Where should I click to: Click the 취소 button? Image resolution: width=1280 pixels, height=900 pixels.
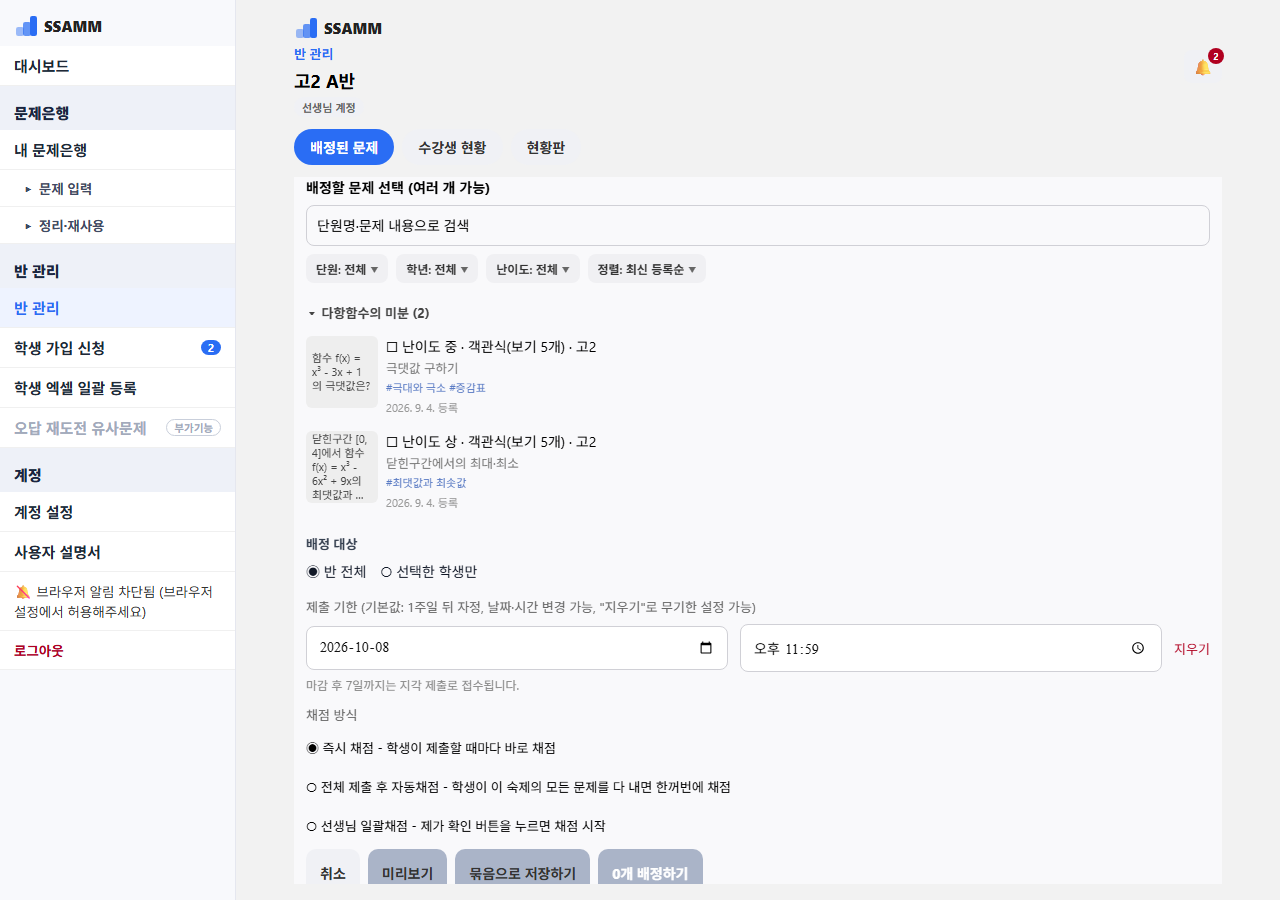333,867
